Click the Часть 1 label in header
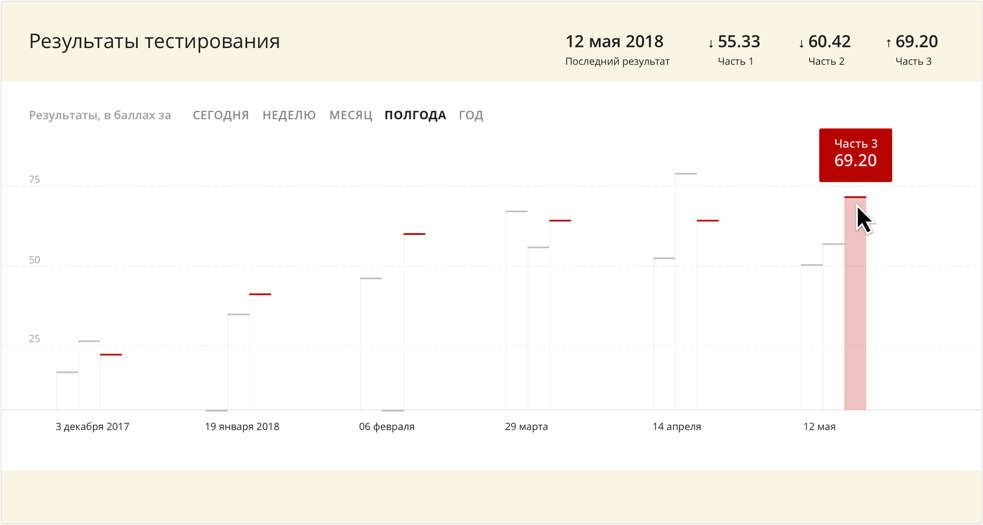 coord(736,62)
